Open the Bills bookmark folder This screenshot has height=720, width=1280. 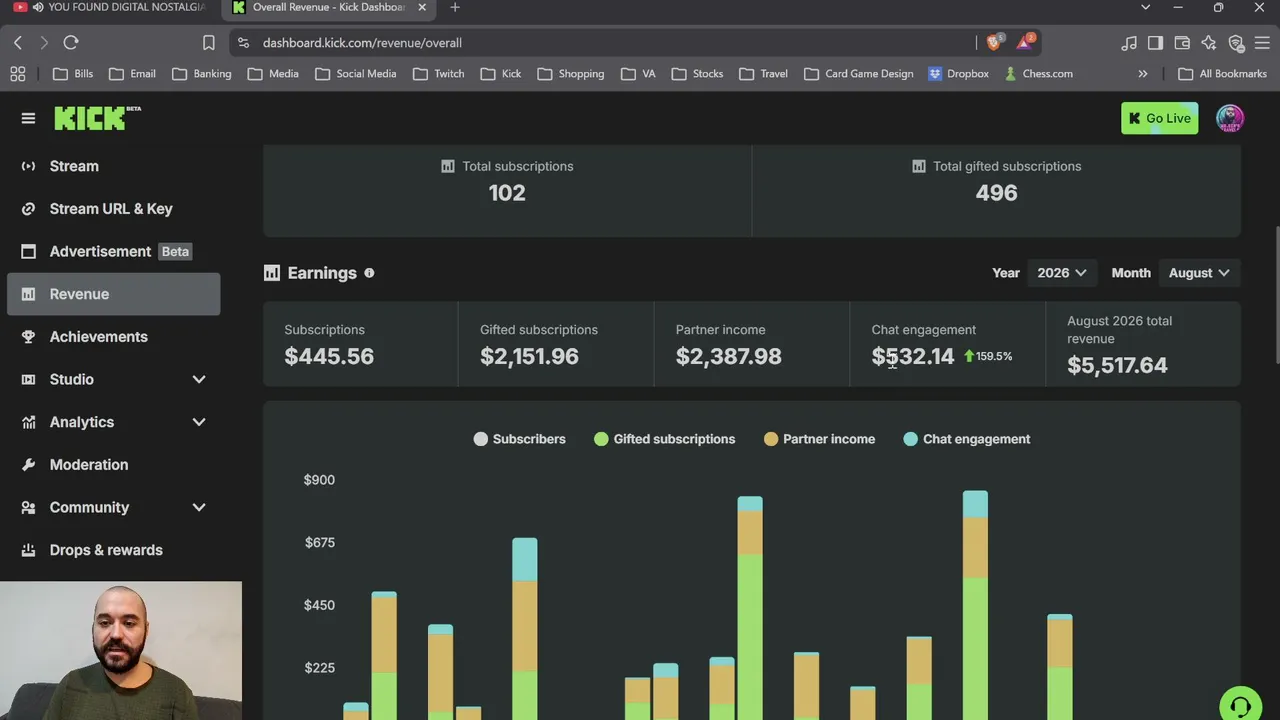click(x=73, y=73)
